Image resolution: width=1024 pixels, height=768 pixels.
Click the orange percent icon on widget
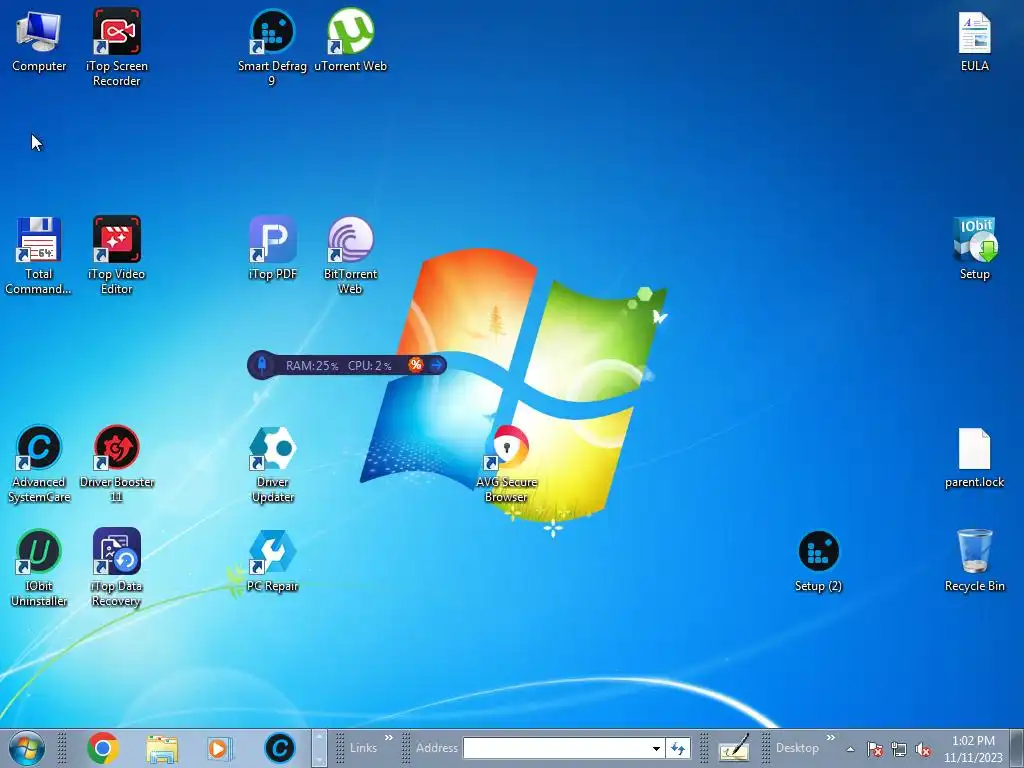click(415, 364)
